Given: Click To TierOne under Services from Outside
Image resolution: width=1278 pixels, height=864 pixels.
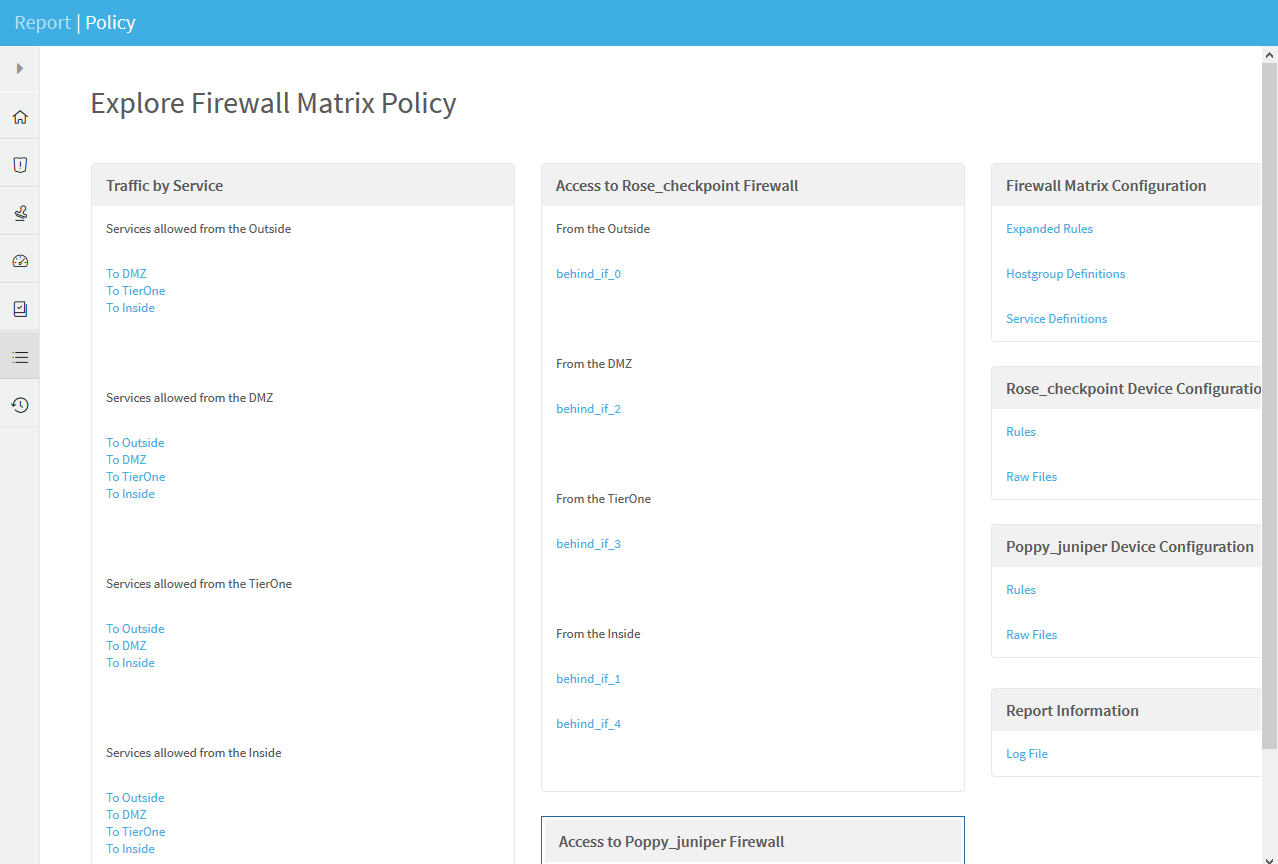Looking at the screenshot, I should click(x=135, y=291).
